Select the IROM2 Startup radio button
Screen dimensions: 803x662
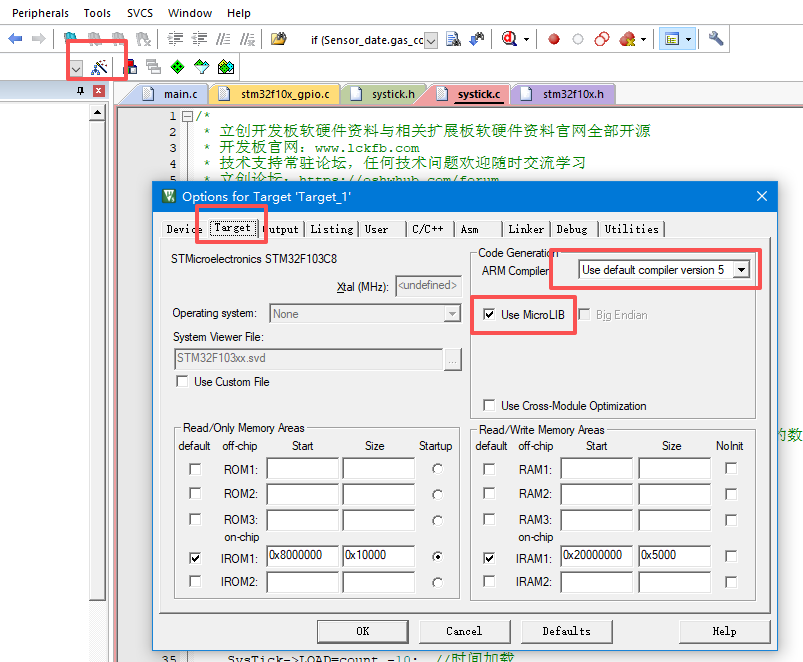437,582
